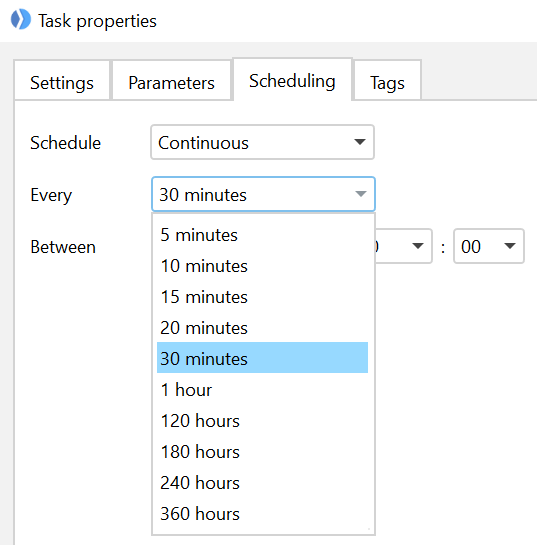Open the Parameters tab
Screen dimensions: 537x545
pos(171,80)
